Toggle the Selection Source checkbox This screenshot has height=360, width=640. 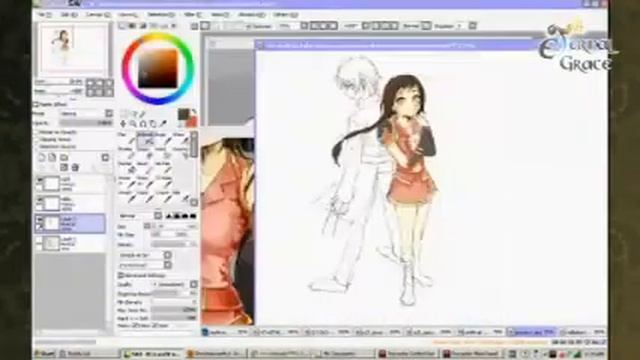[36, 146]
